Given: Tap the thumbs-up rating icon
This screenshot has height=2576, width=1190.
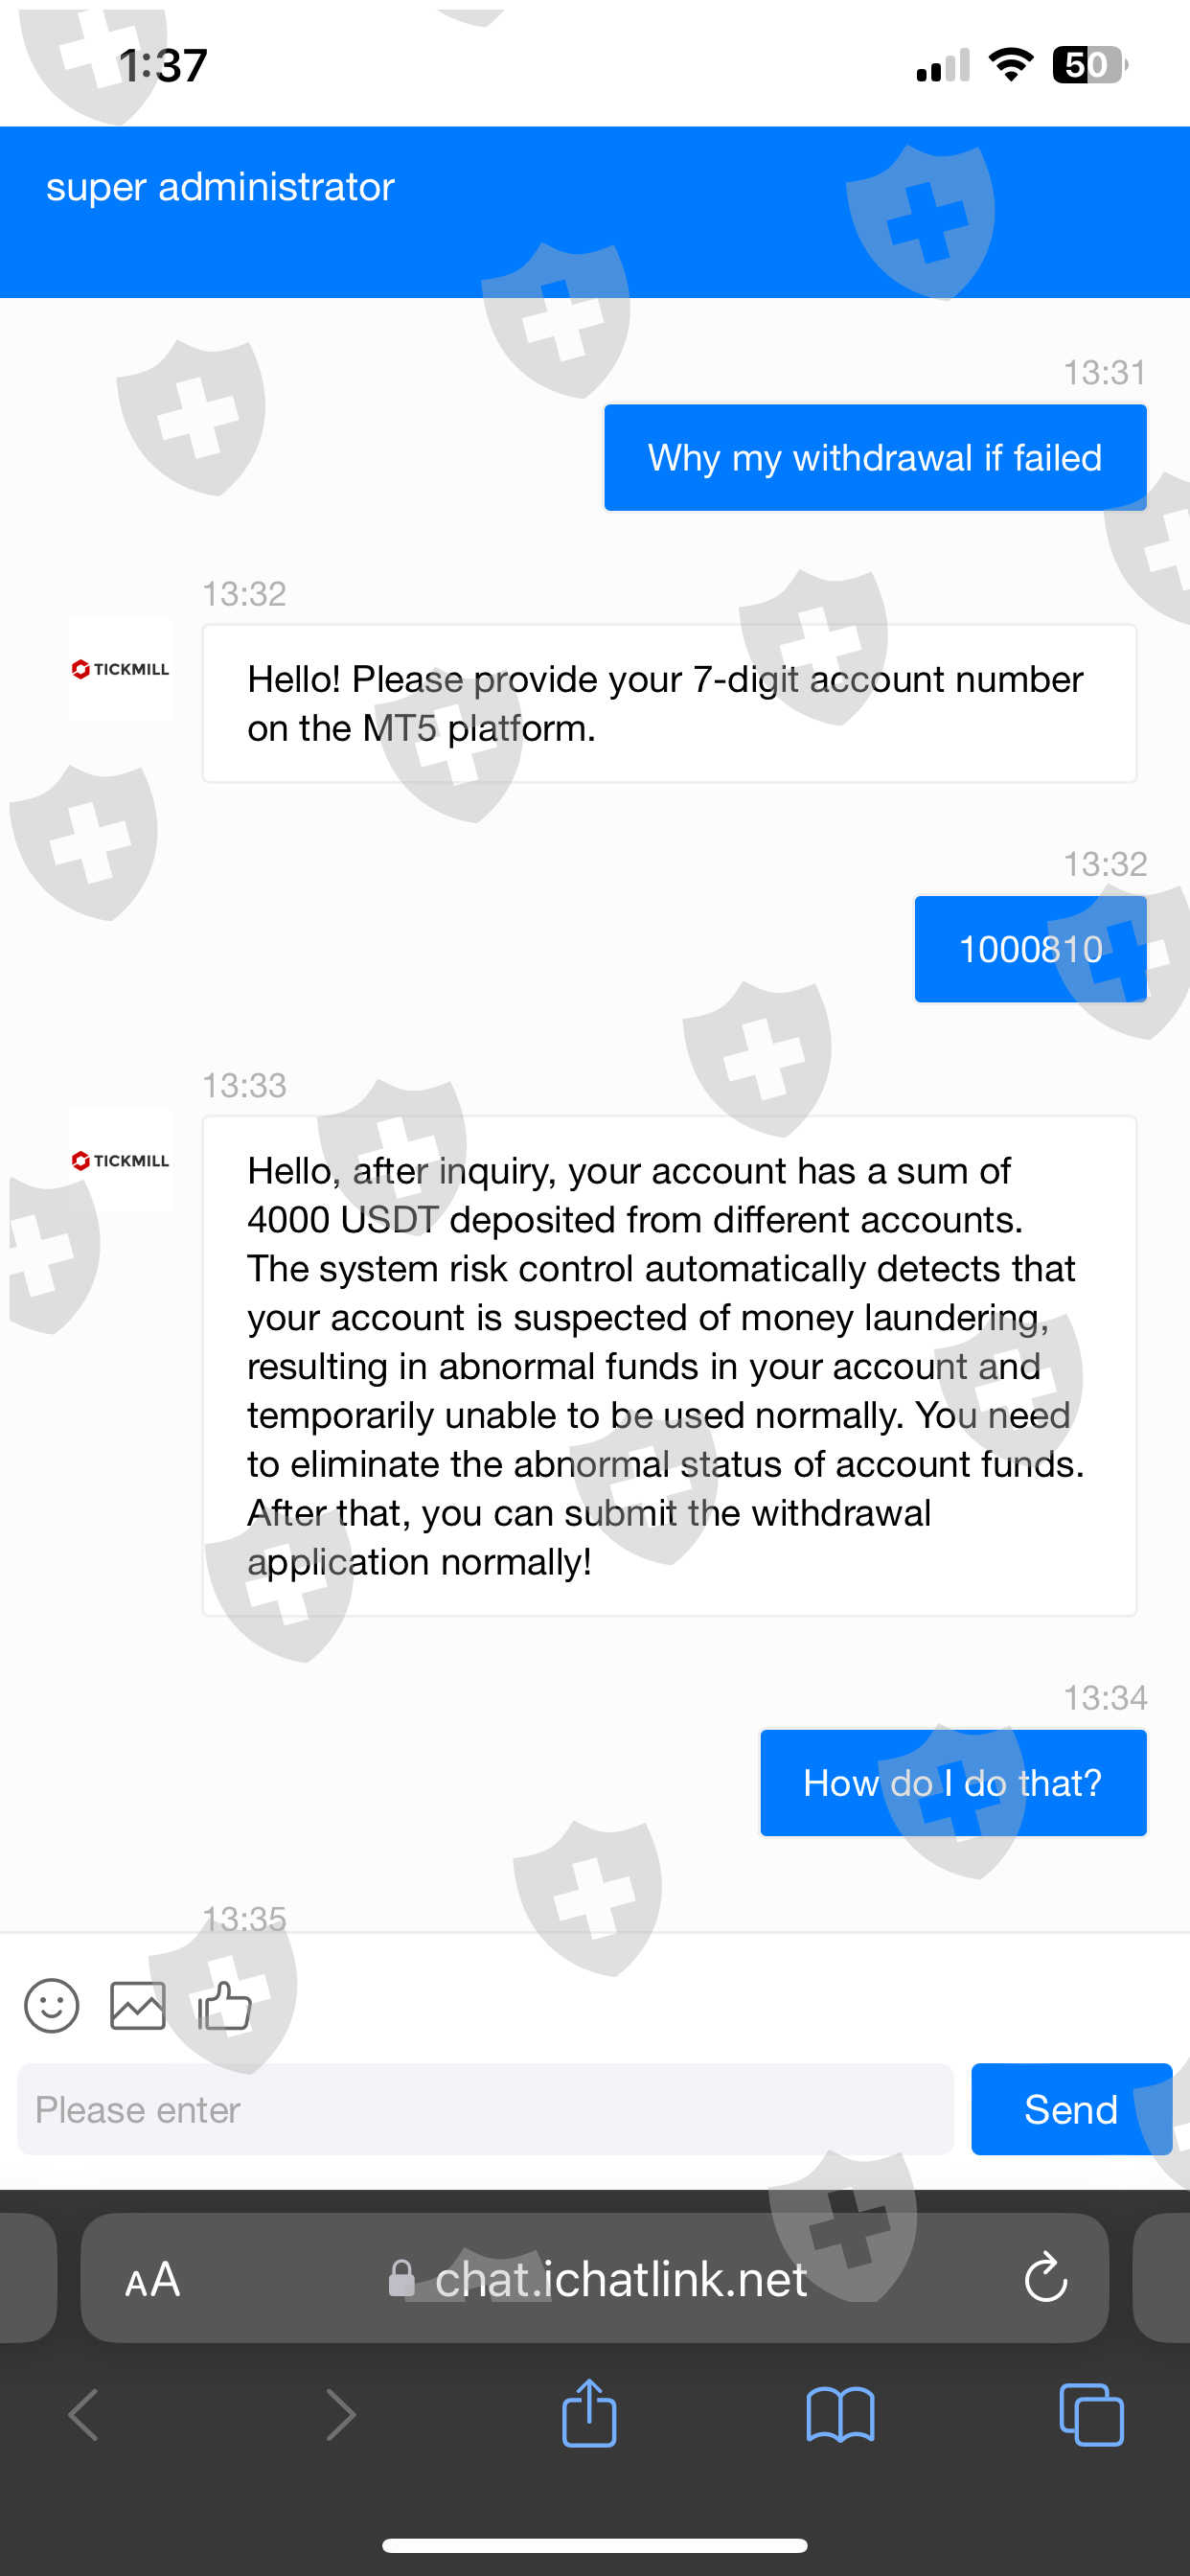Looking at the screenshot, I should point(224,2005).
